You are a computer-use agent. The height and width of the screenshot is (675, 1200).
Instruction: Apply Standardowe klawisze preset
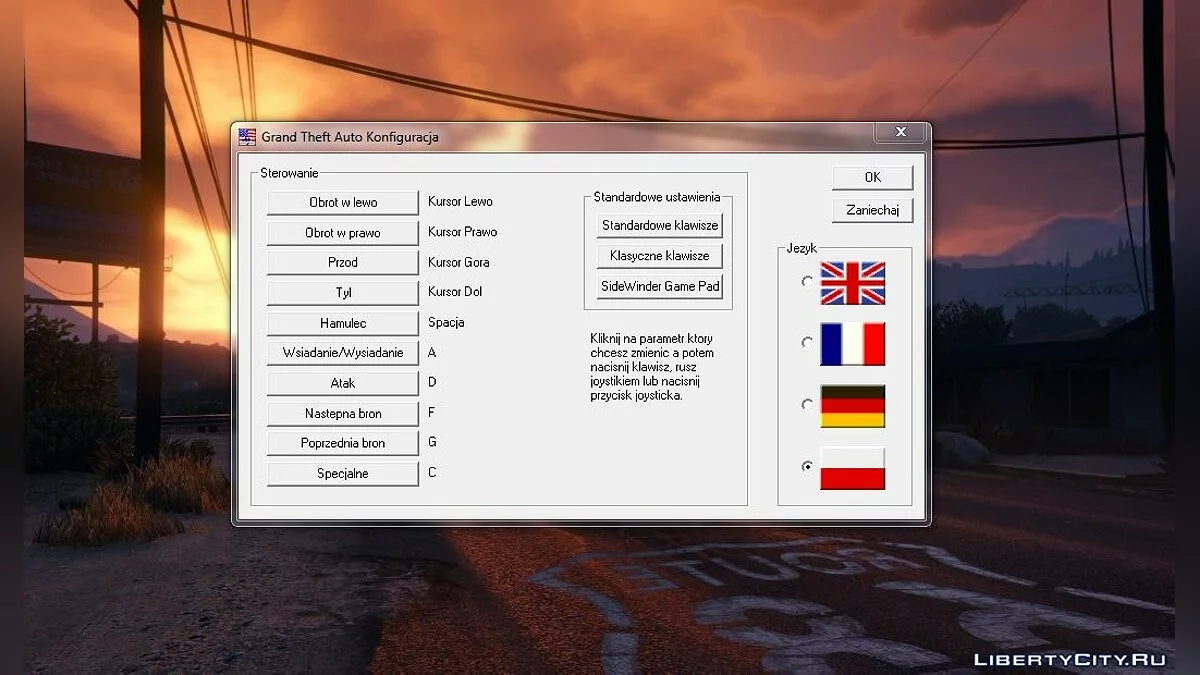pyautogui.click(x=659, y=226)
